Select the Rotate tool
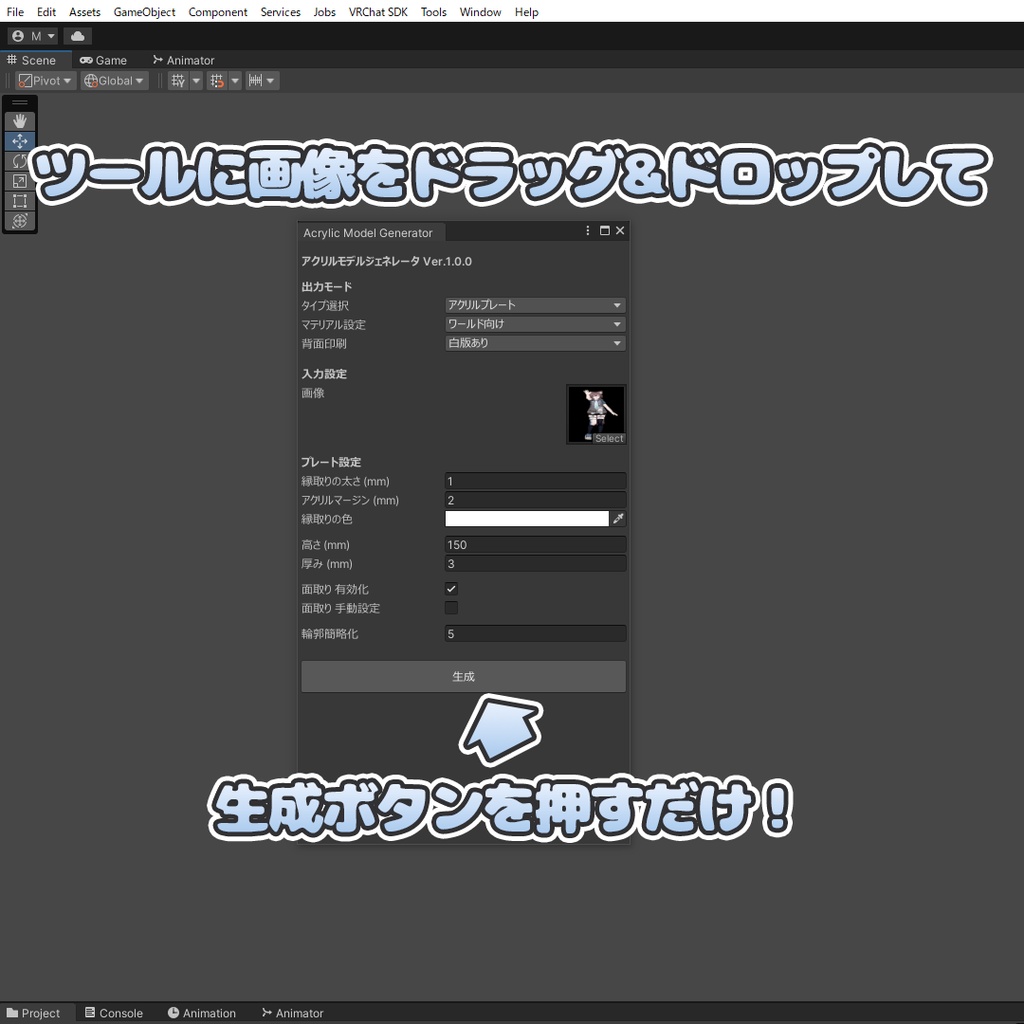The height and width of the screenshot is (1024, 1024). (x=20, y=161)
